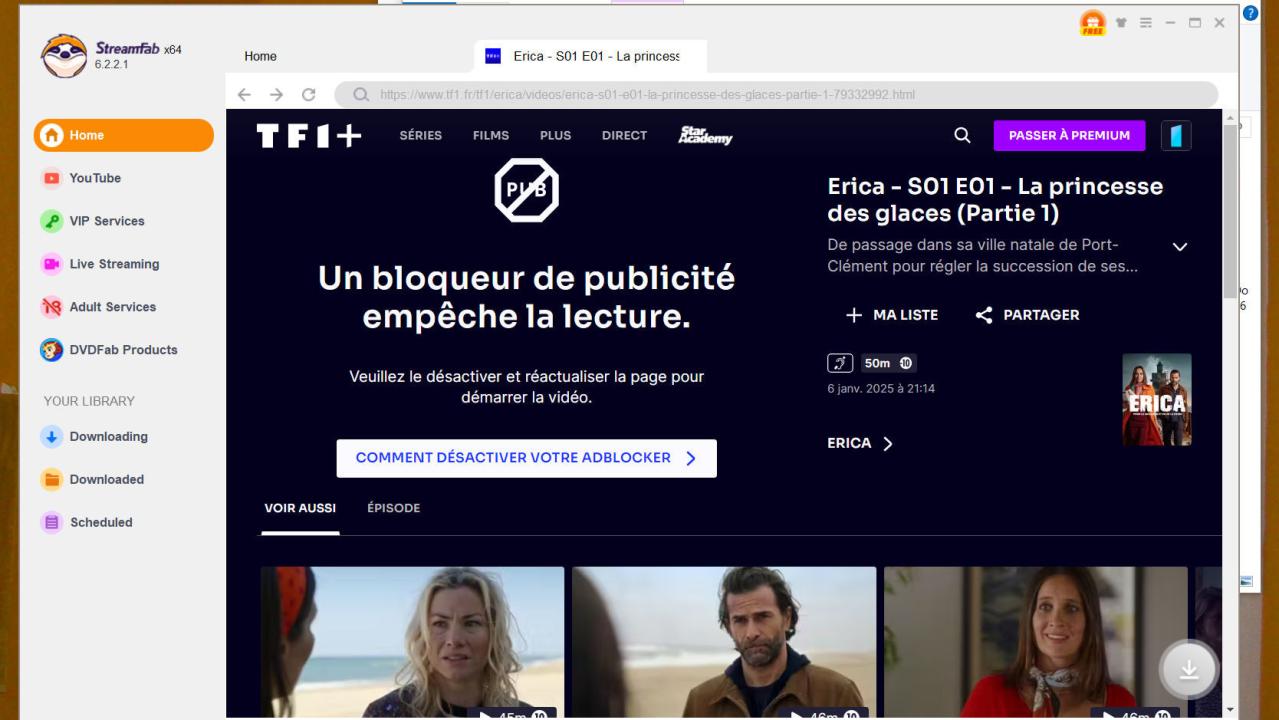Click the plus icon beside MA LISTE
This screenshot has height=720, width=1279.
(x=854, y=315)
